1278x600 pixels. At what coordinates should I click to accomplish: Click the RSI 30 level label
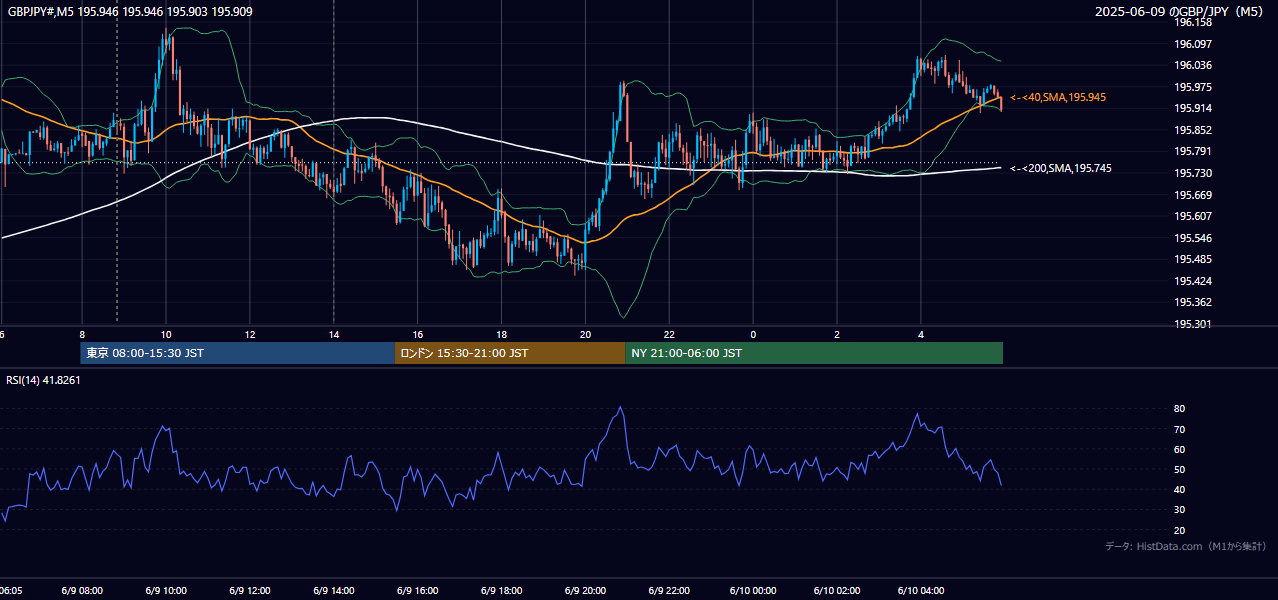(1180, 510)
